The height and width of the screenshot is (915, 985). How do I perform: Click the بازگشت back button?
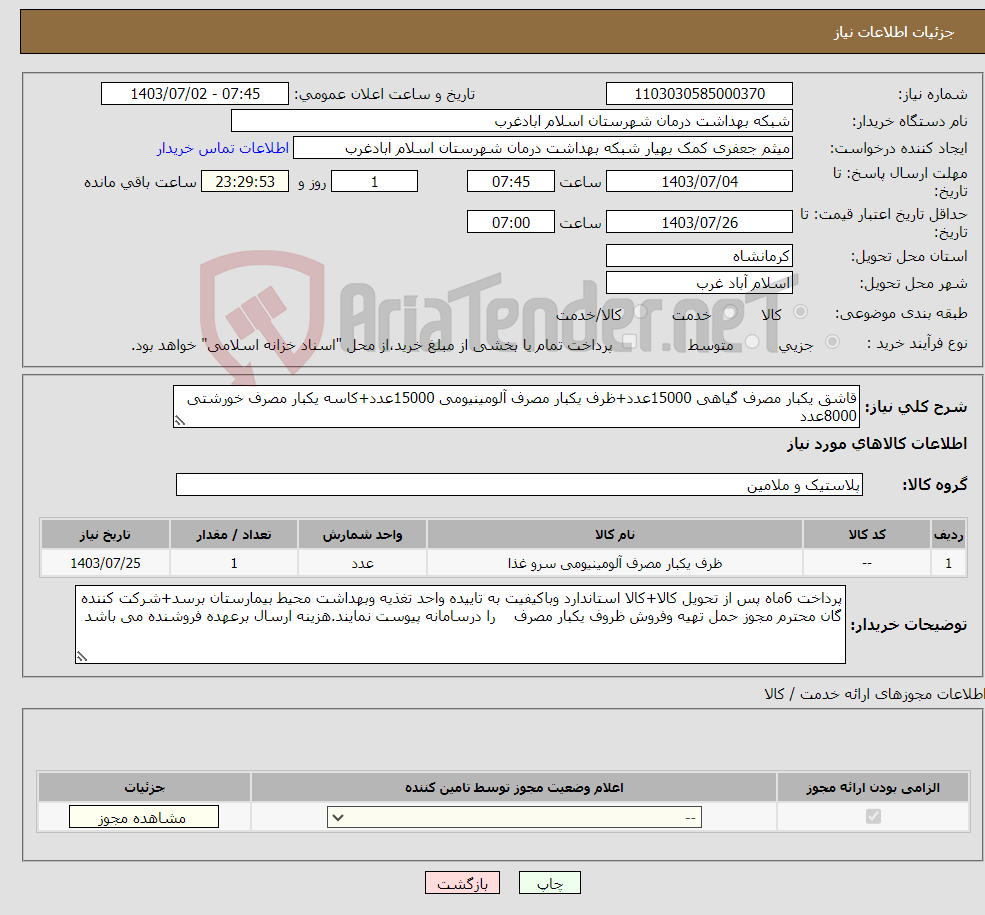(x=462, y=883)
